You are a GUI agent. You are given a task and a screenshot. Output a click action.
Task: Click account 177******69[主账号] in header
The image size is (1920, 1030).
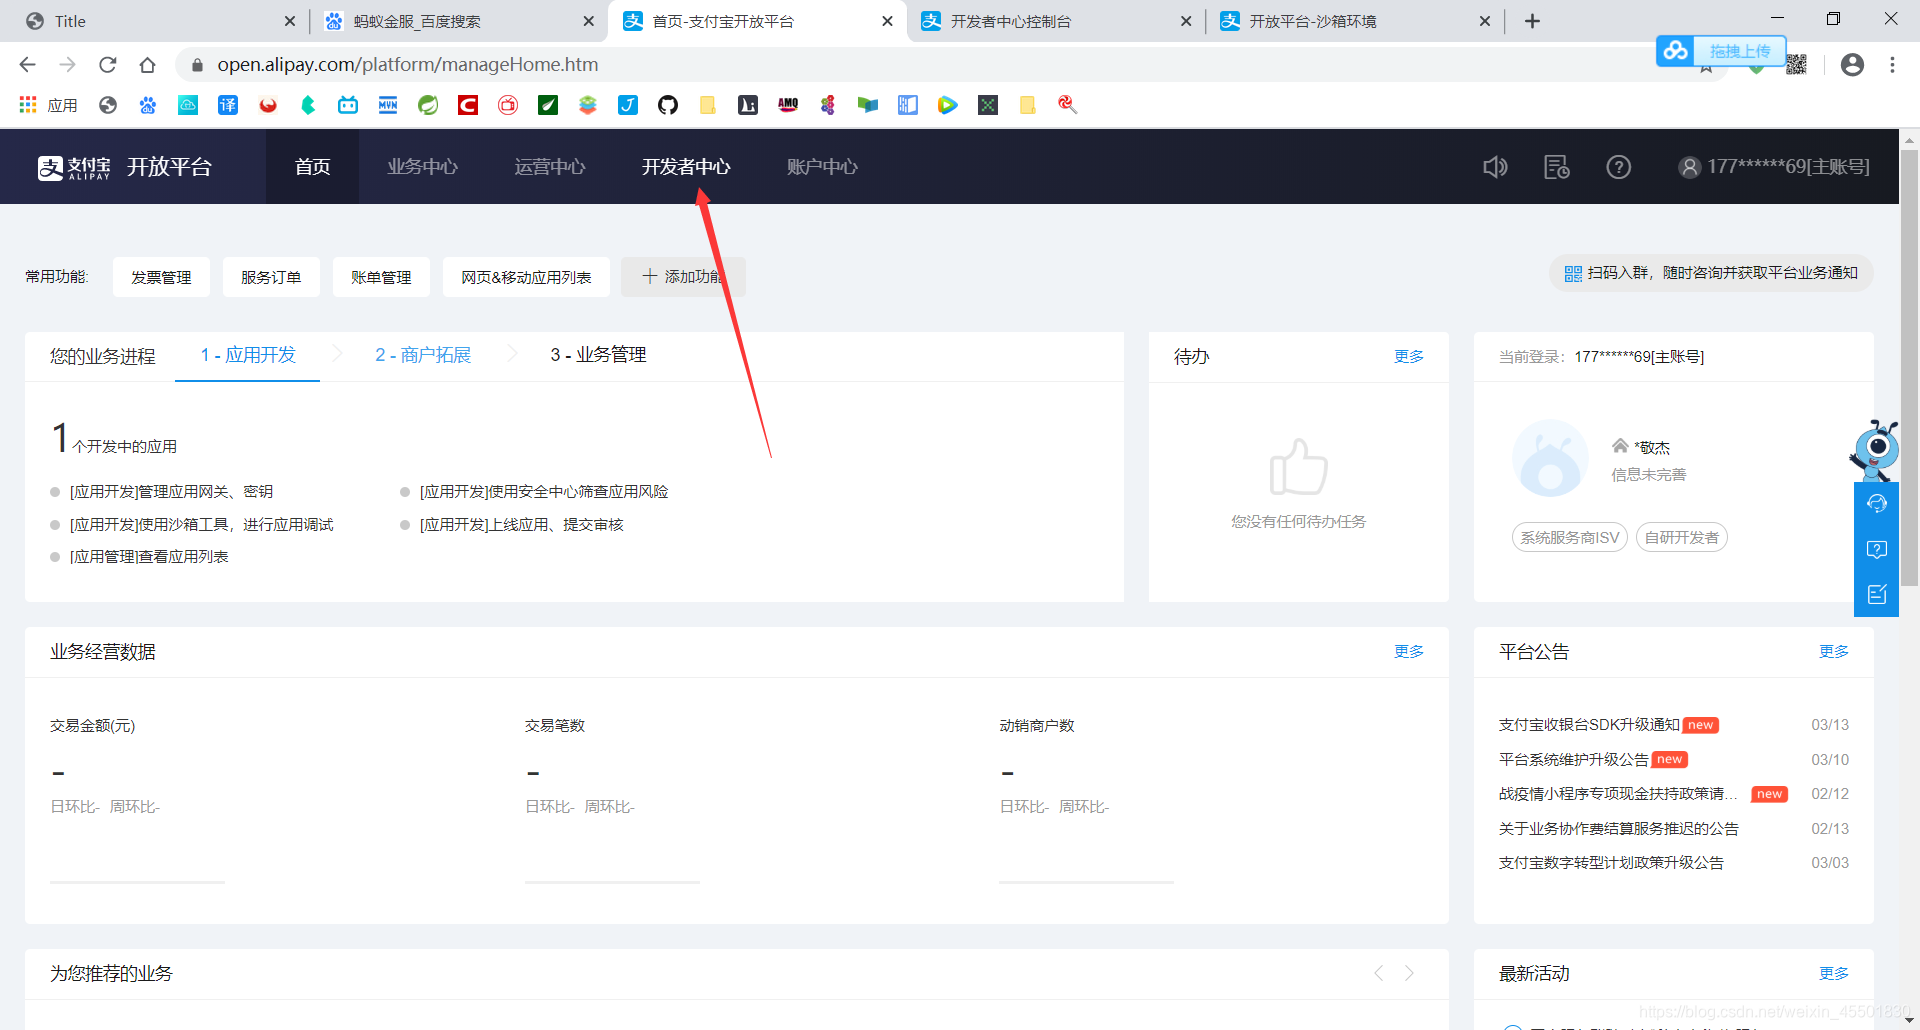(1788, 167)
